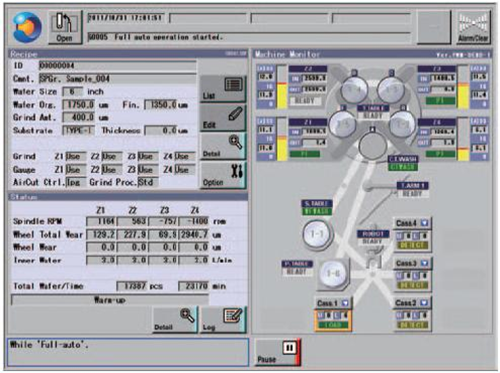Toggle Grind Z3 Use field
This screenshot has height=373, width=500.
pos(148,156)
